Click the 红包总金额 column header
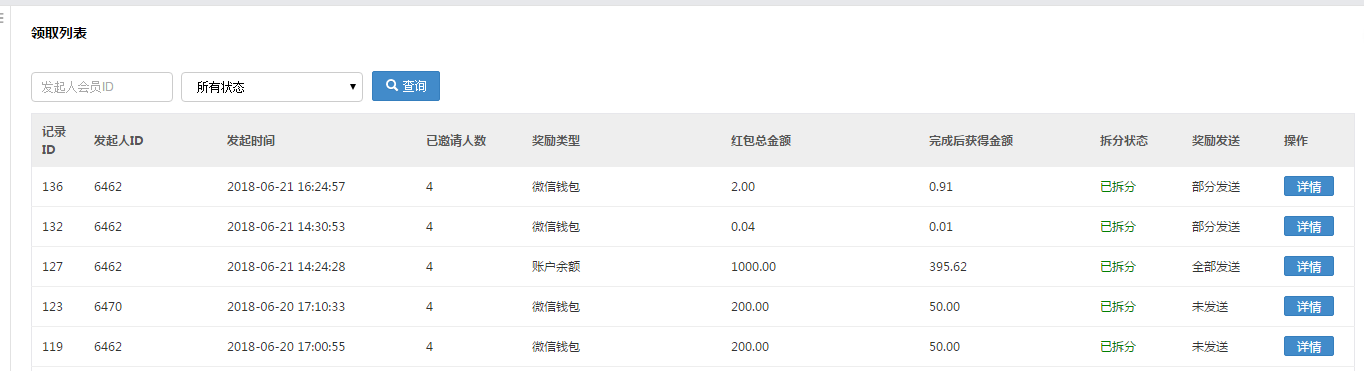This screenshot has width=1364, height=371. (761, 141)
